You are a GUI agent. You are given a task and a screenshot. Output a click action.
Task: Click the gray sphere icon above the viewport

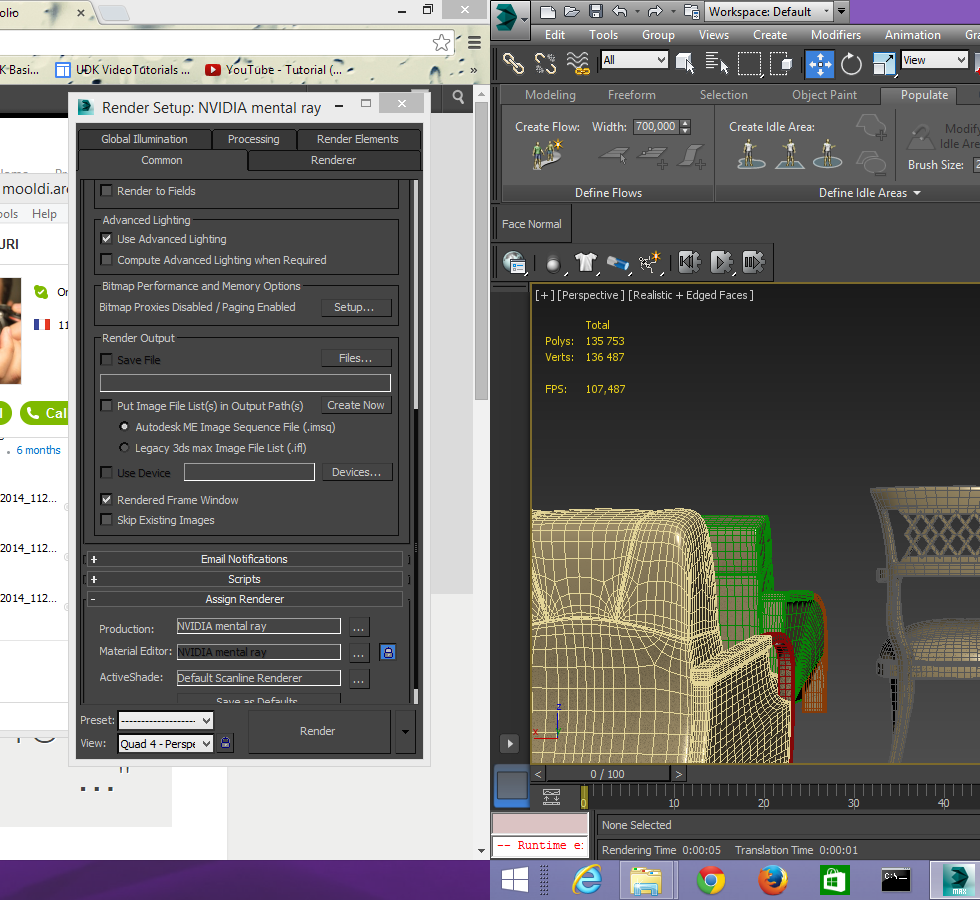(x=552, y=264)
